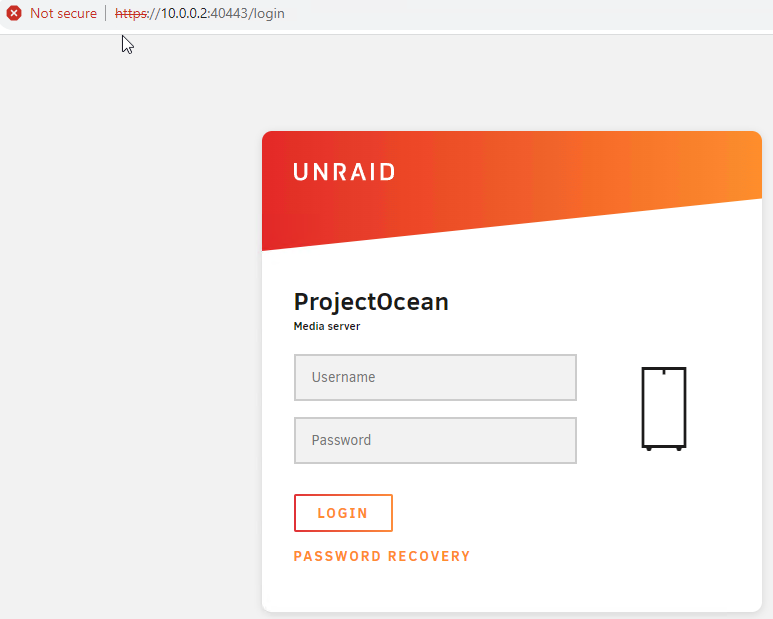Click the "Media server" description text

point(326,326)
